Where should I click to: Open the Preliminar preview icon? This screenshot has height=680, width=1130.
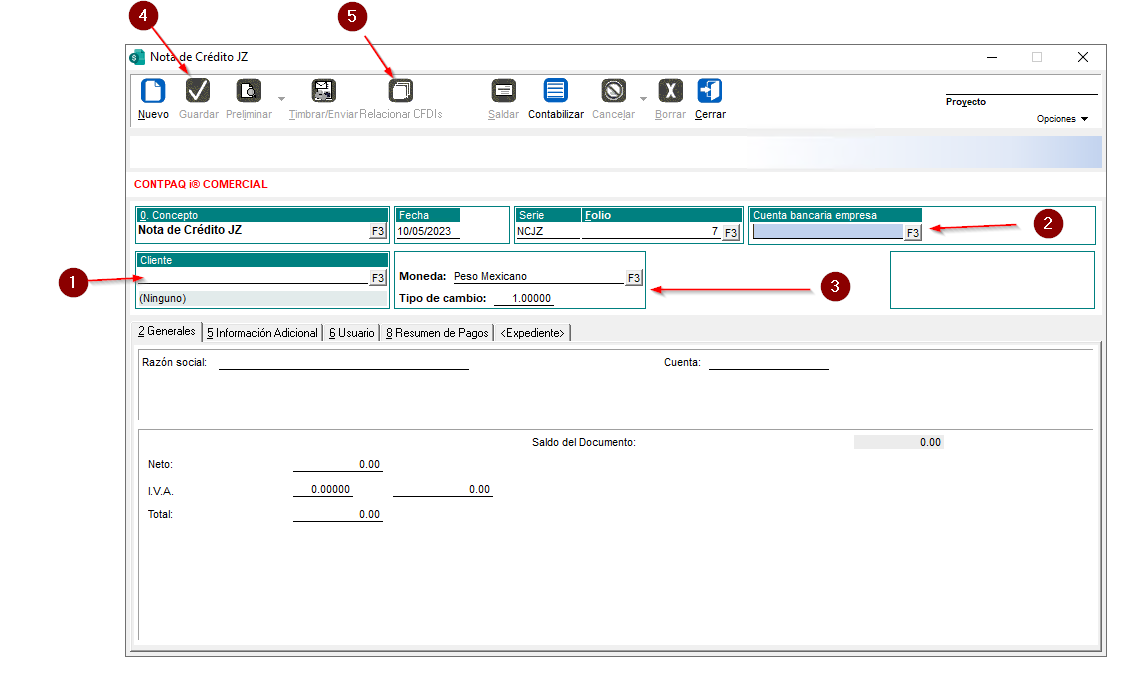tap(249, 91)
